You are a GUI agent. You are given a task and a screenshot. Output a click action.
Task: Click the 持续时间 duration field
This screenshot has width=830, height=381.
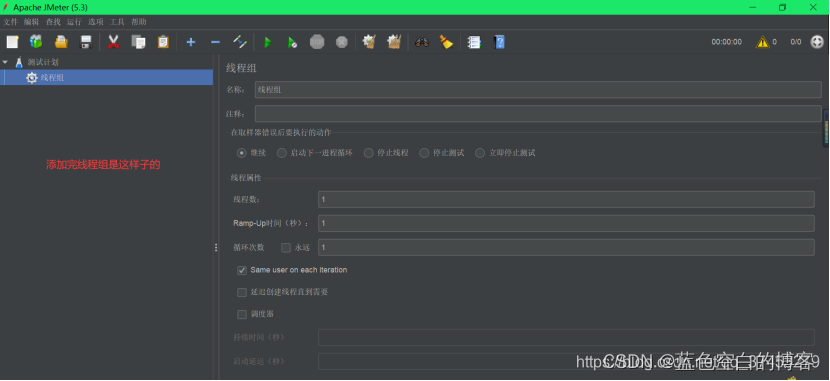[x=566, y=337]
